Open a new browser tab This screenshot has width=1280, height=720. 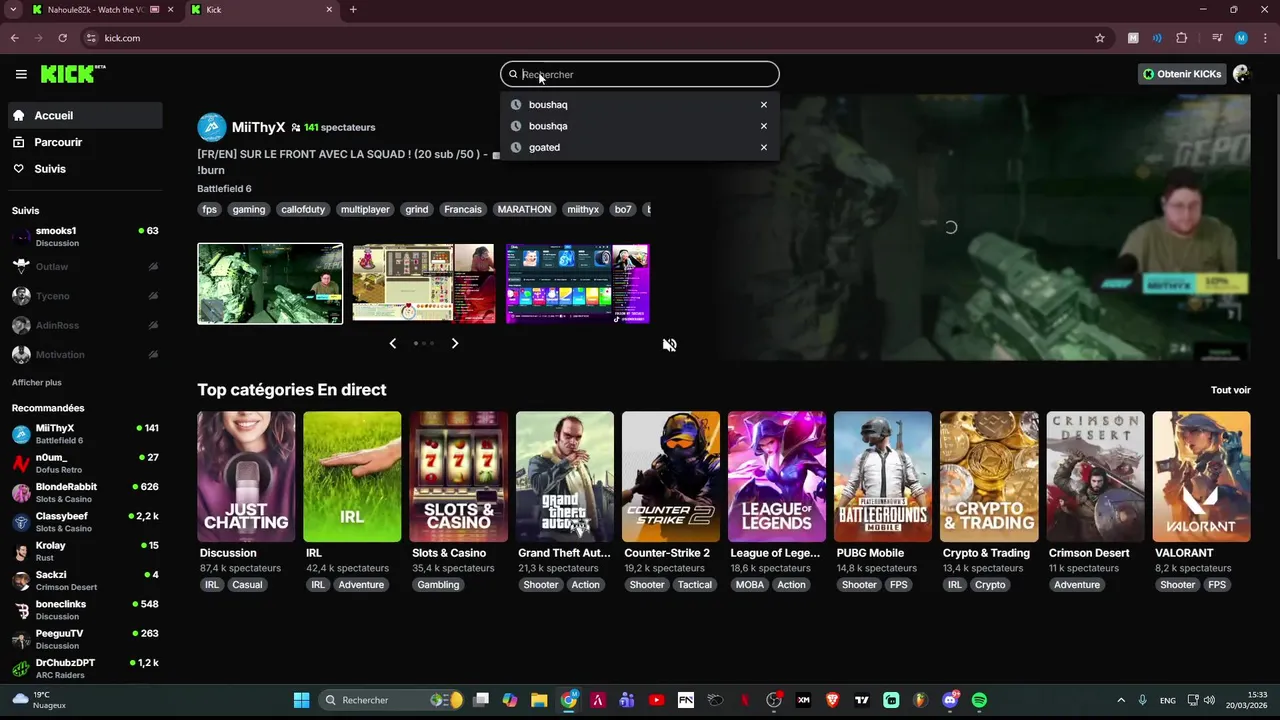(353, 10)
